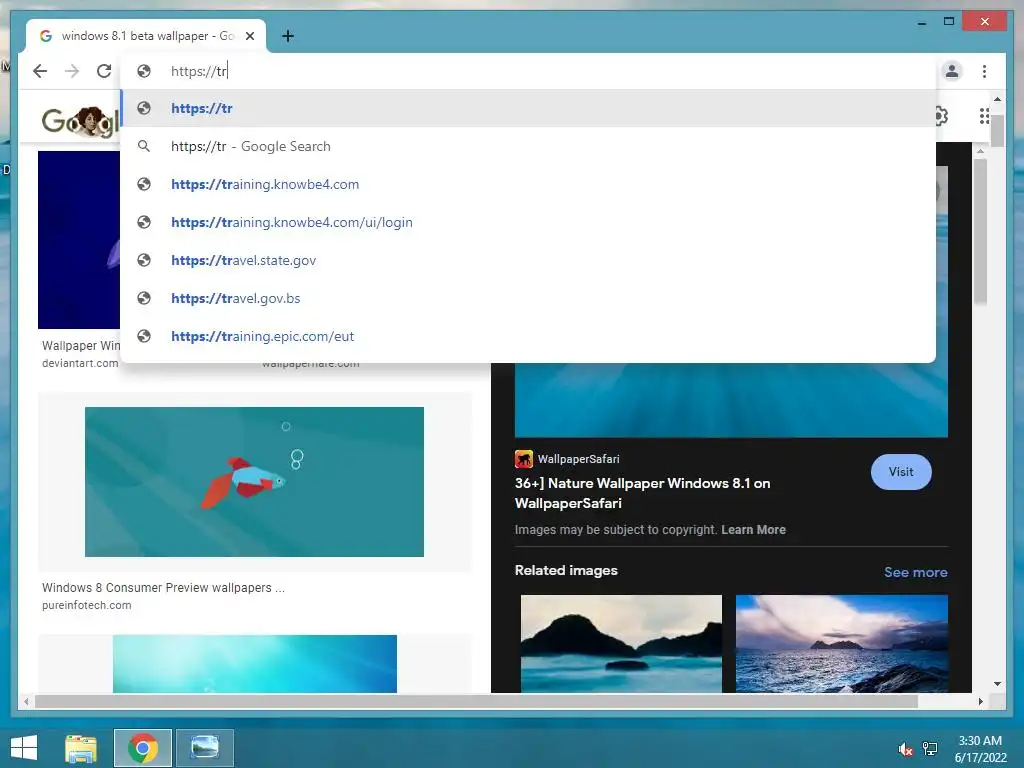Select the windows 8.1 beta wallpaper tab
The image size is (1024, 768).
point(146,36)
